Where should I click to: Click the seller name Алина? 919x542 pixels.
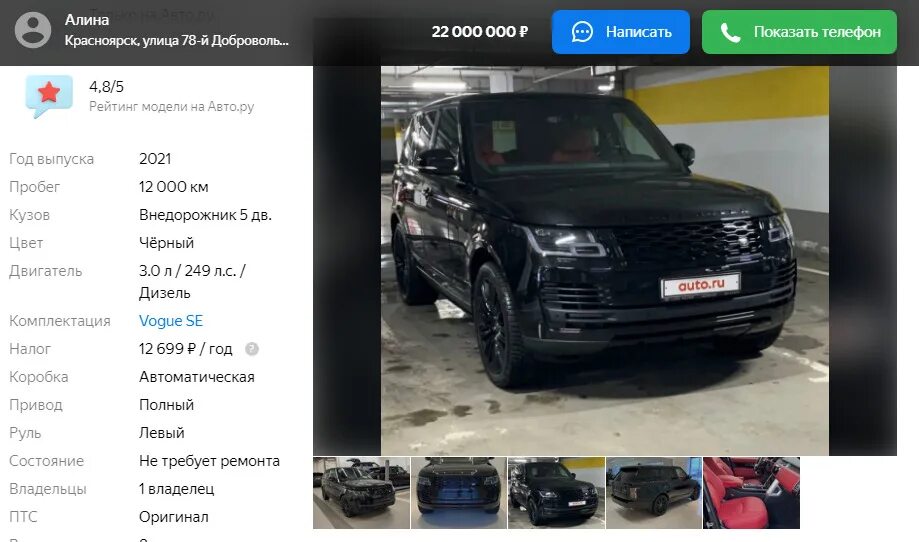[87, 20]
